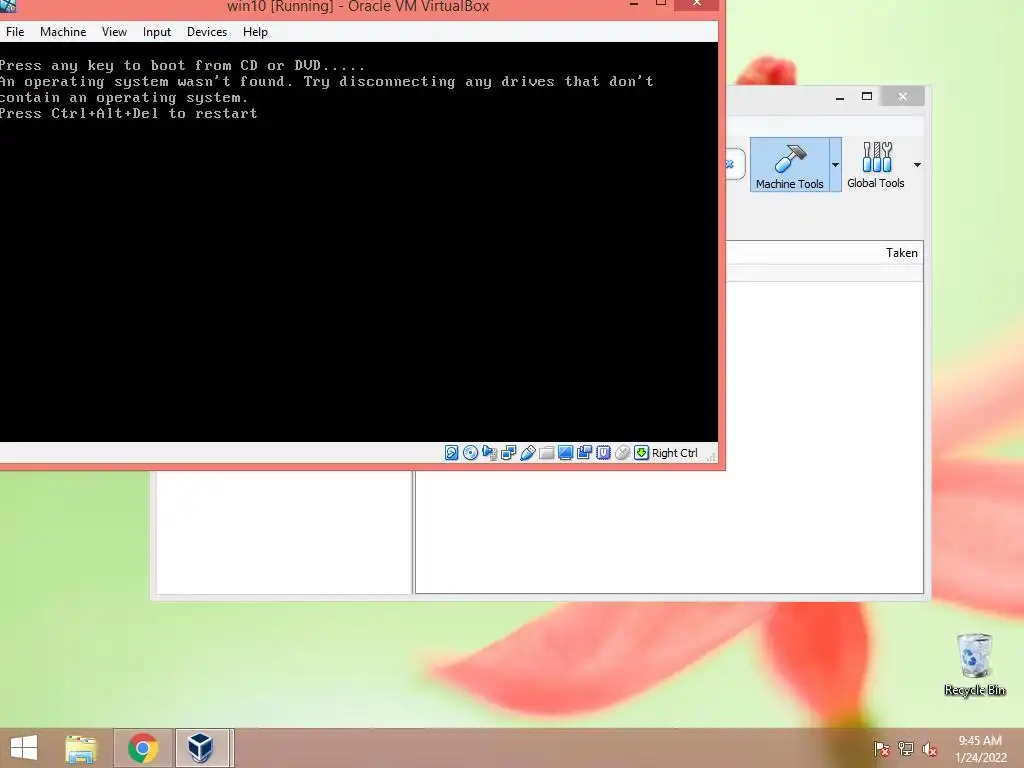Click the network tray icon
1024x768 pixels.
(906, 749)
